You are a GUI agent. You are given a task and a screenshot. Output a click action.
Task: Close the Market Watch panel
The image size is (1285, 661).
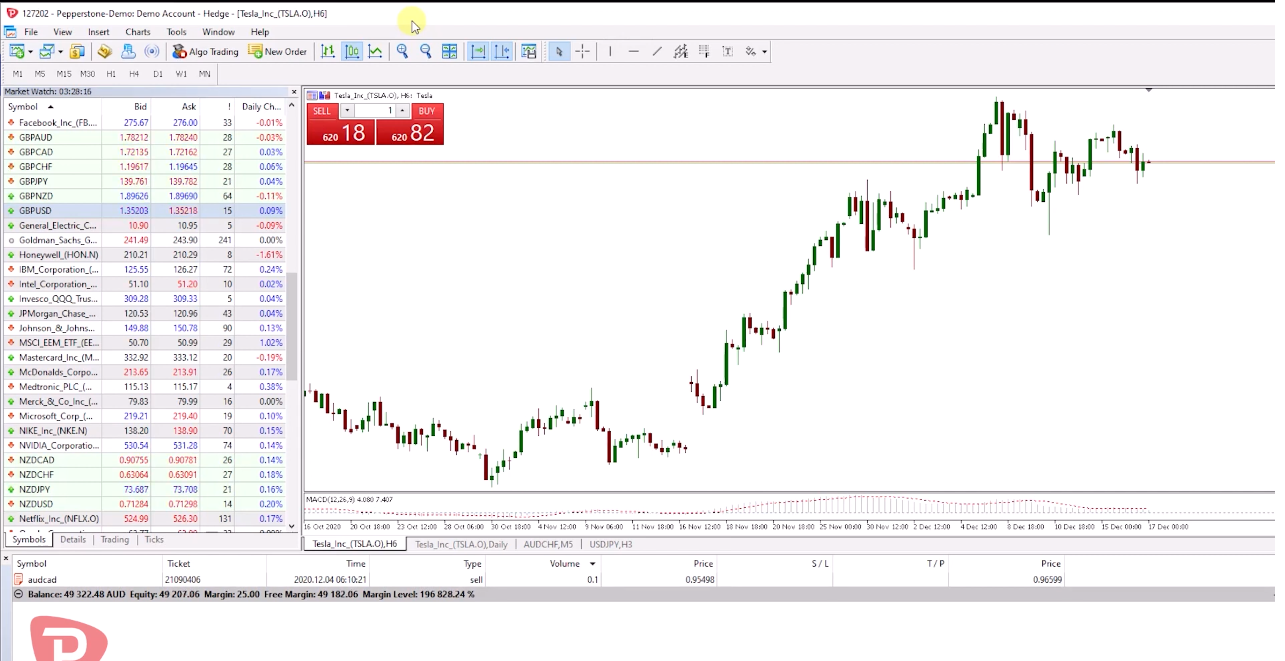click(293, 92)
